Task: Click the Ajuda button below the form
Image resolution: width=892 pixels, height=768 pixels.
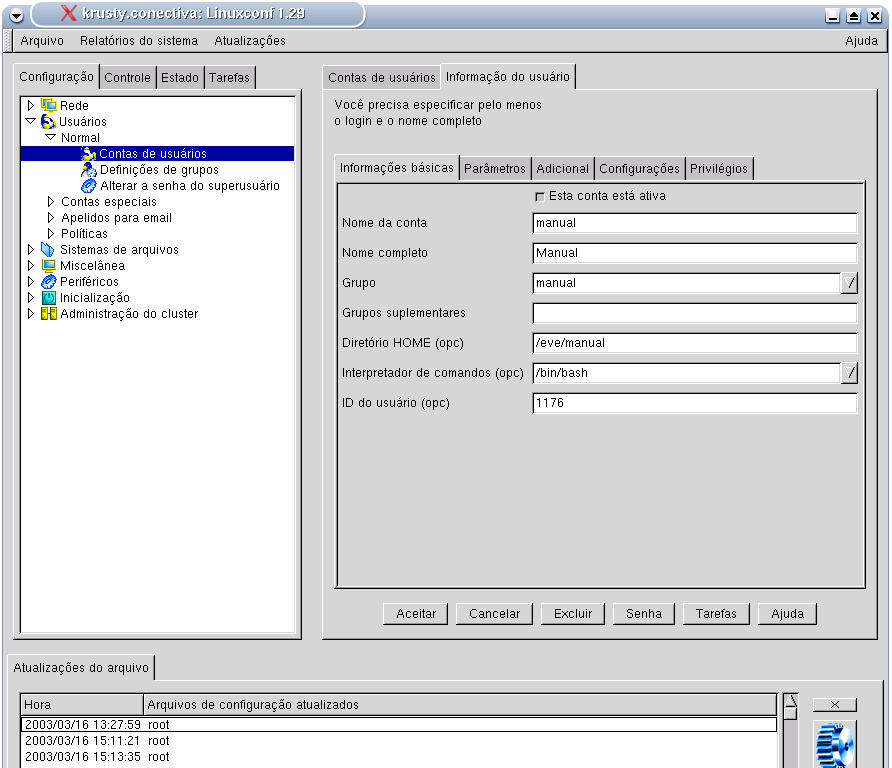Action: (787, 614)
